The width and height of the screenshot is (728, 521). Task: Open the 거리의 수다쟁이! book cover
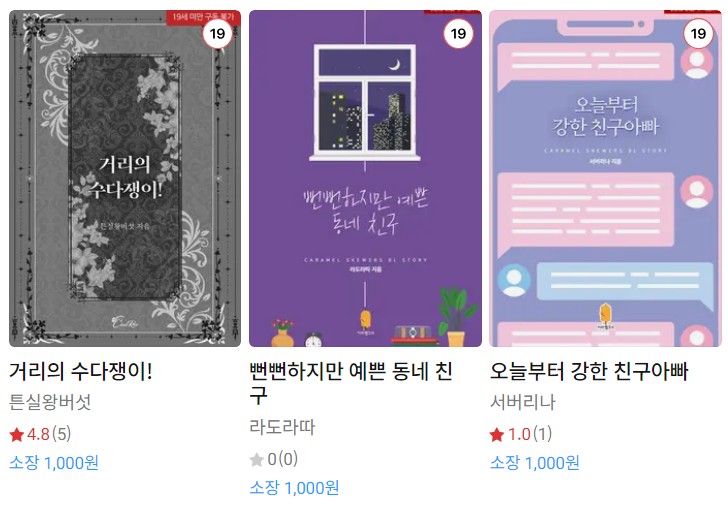[x=125, y=178]
